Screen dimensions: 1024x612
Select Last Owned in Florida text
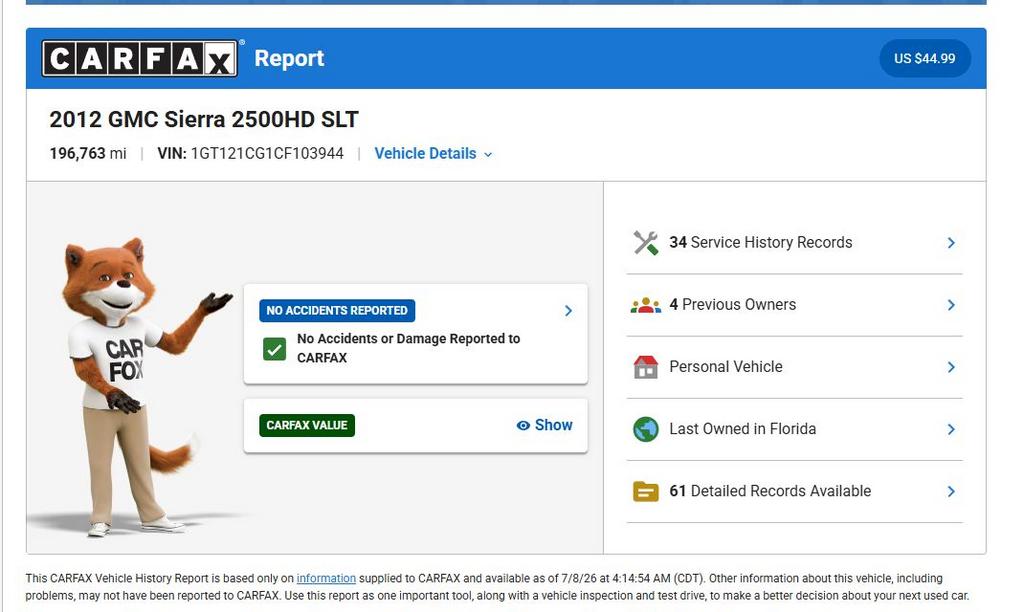pyautogui.click(x=743, y=429)
